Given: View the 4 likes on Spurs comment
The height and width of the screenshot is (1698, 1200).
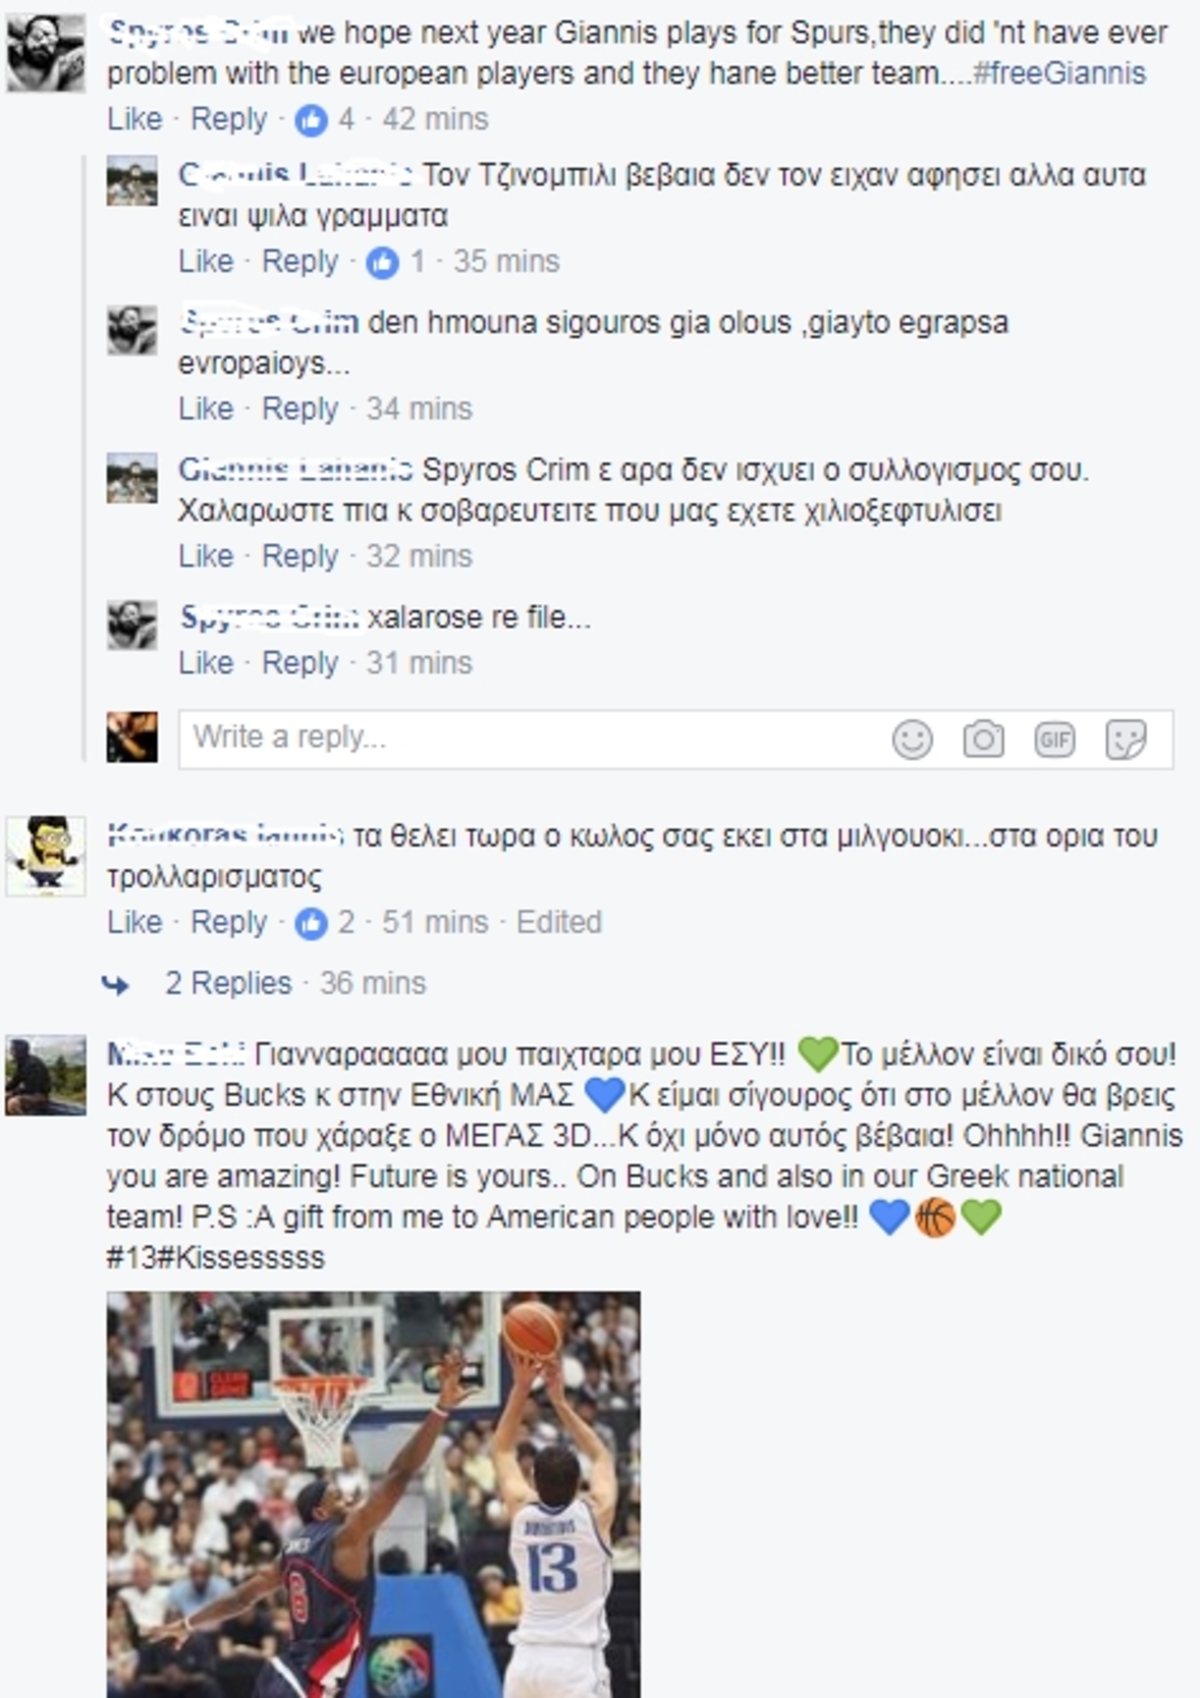Looking at the screenshot, I should point(325,120).
